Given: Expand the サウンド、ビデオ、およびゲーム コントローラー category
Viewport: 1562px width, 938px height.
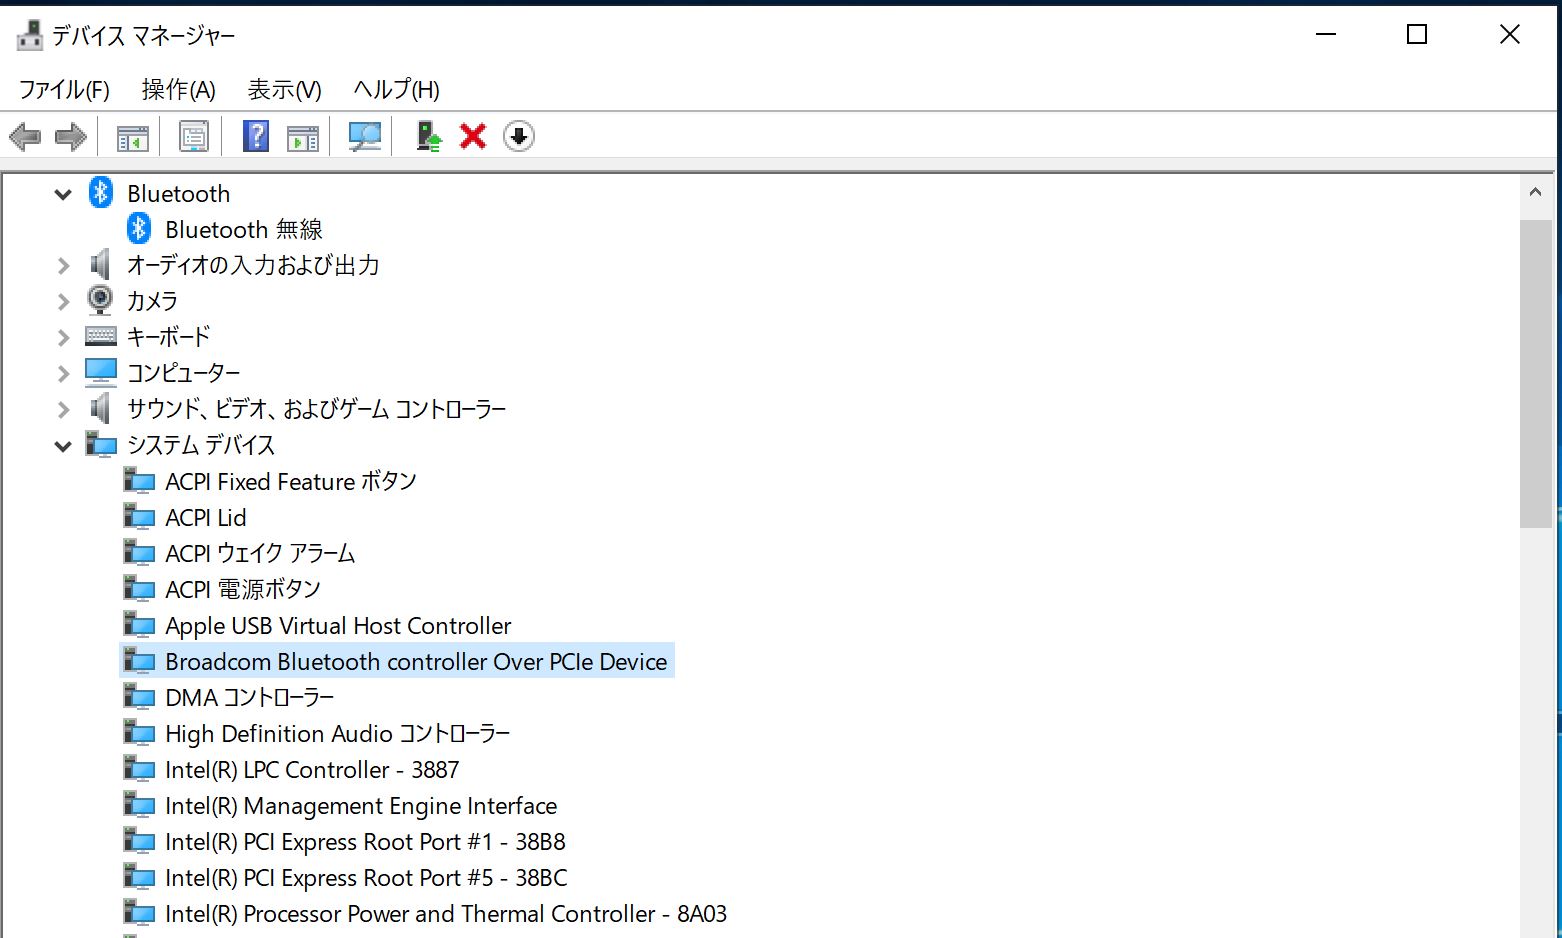Looking at the screenshot, I should pyautogui.click(x=63, y=409).
